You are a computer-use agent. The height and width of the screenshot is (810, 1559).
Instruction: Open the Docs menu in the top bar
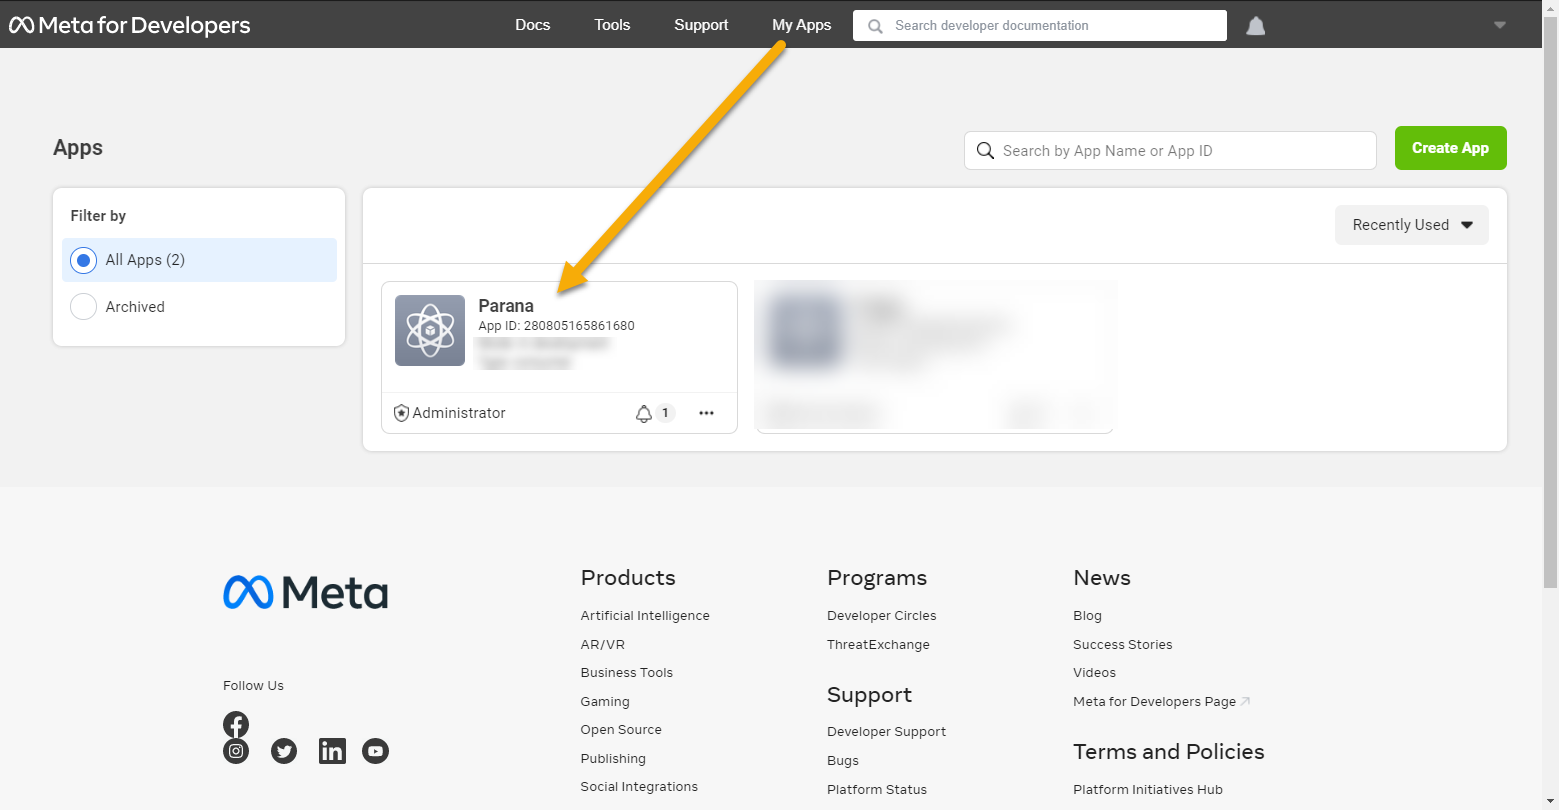coord(532,25)
